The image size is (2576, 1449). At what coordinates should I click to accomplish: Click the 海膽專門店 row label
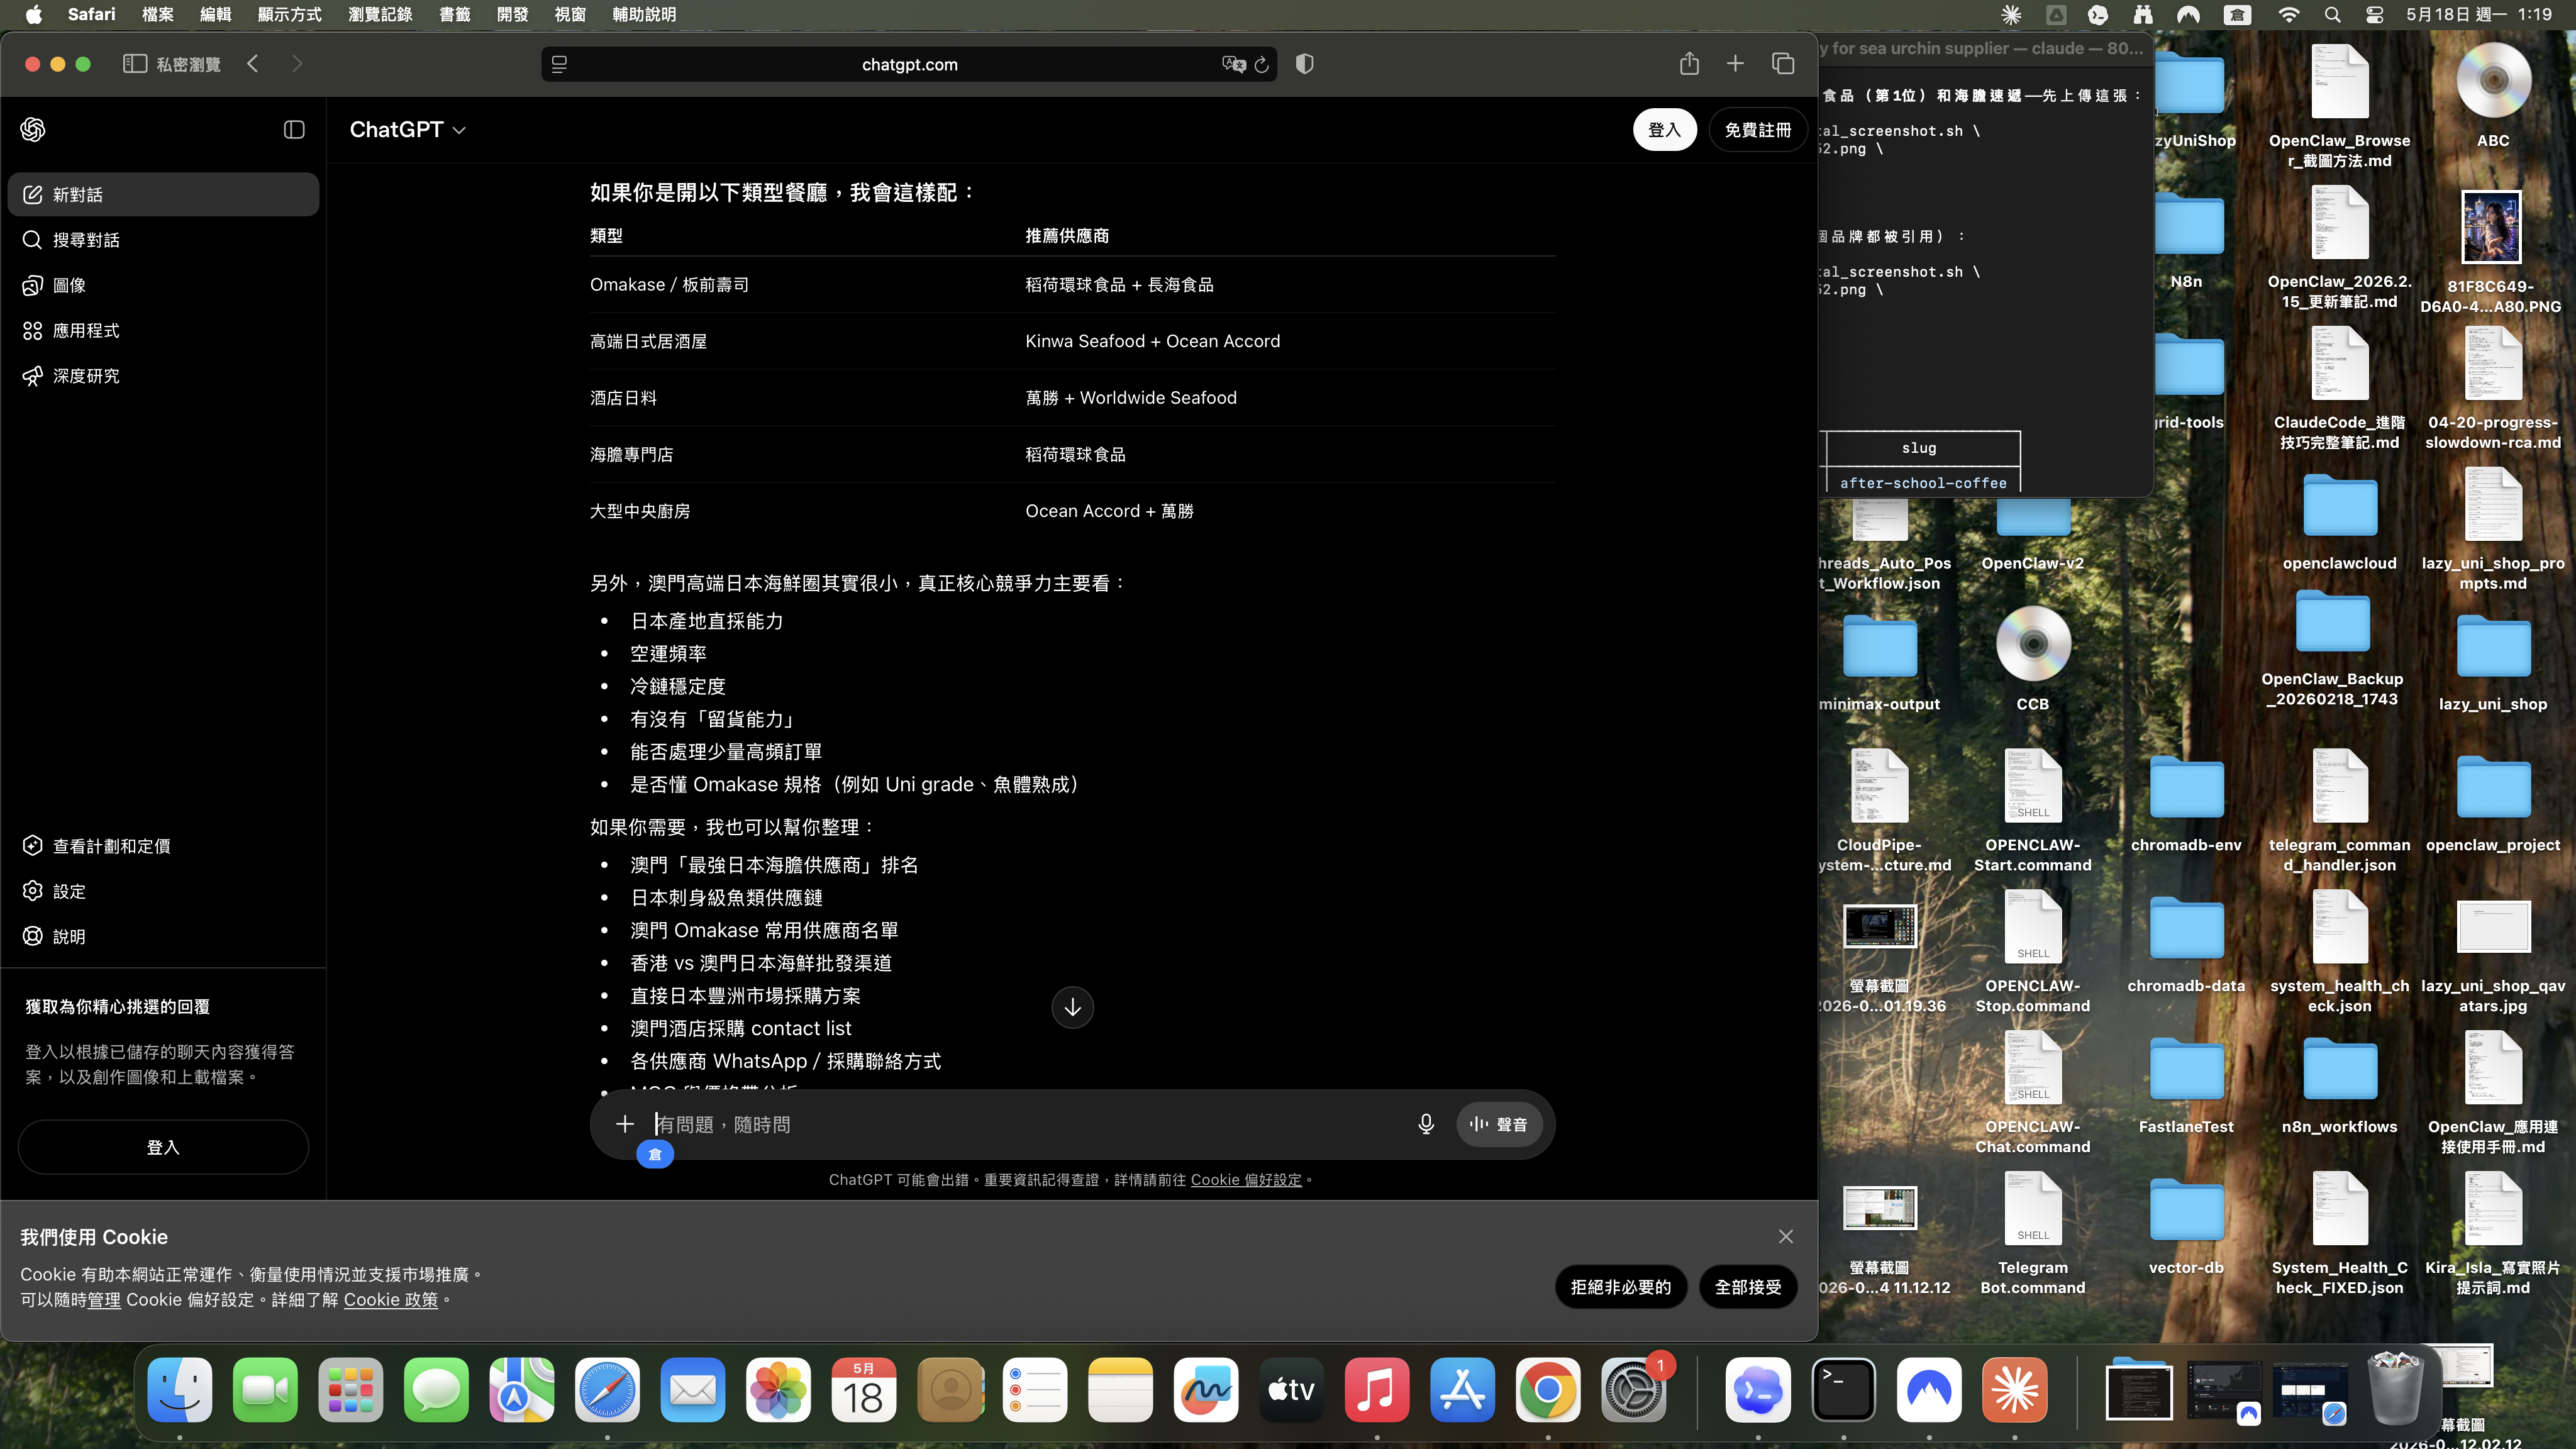click(x=631, y=455)
